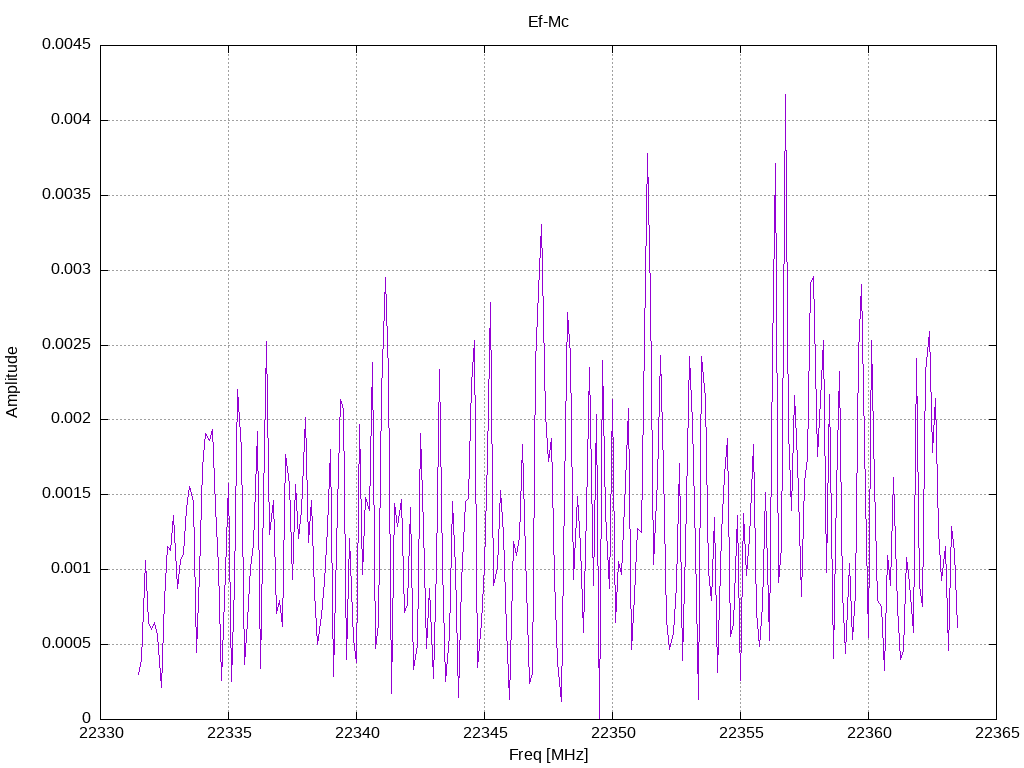Click the 0.001 y-axis tick label
Image resolution: width=1024 pixels, height=768 pixels.
71,568
